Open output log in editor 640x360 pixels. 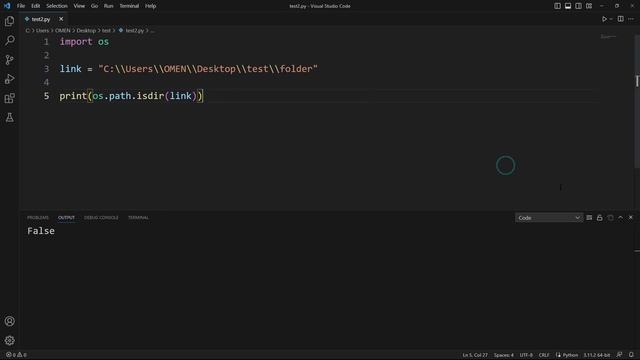pyautogui.click(x=610, y=218)
